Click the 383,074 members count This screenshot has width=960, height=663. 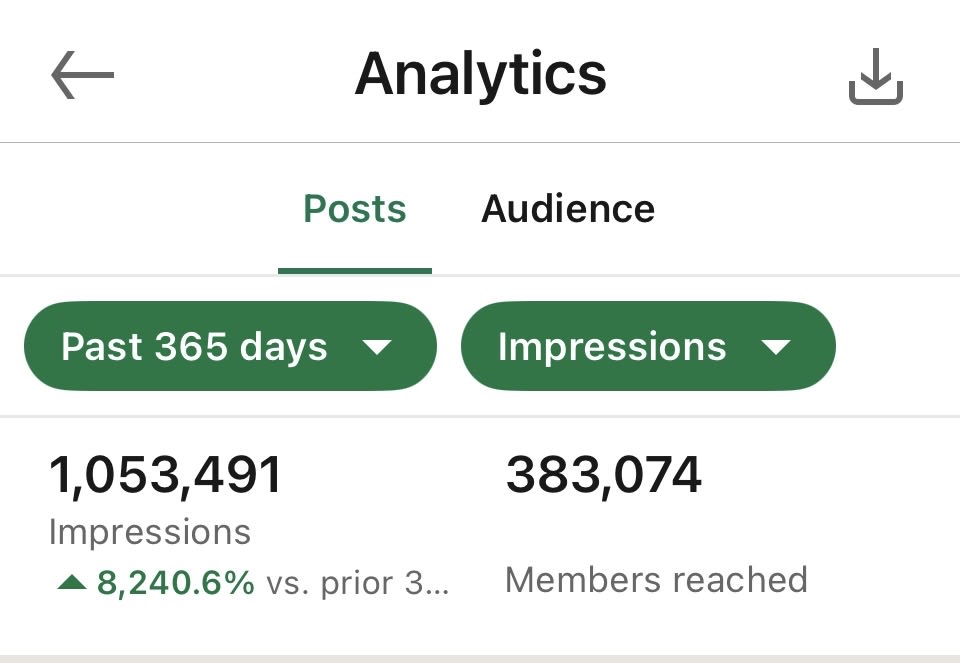(x=604, y=475)
